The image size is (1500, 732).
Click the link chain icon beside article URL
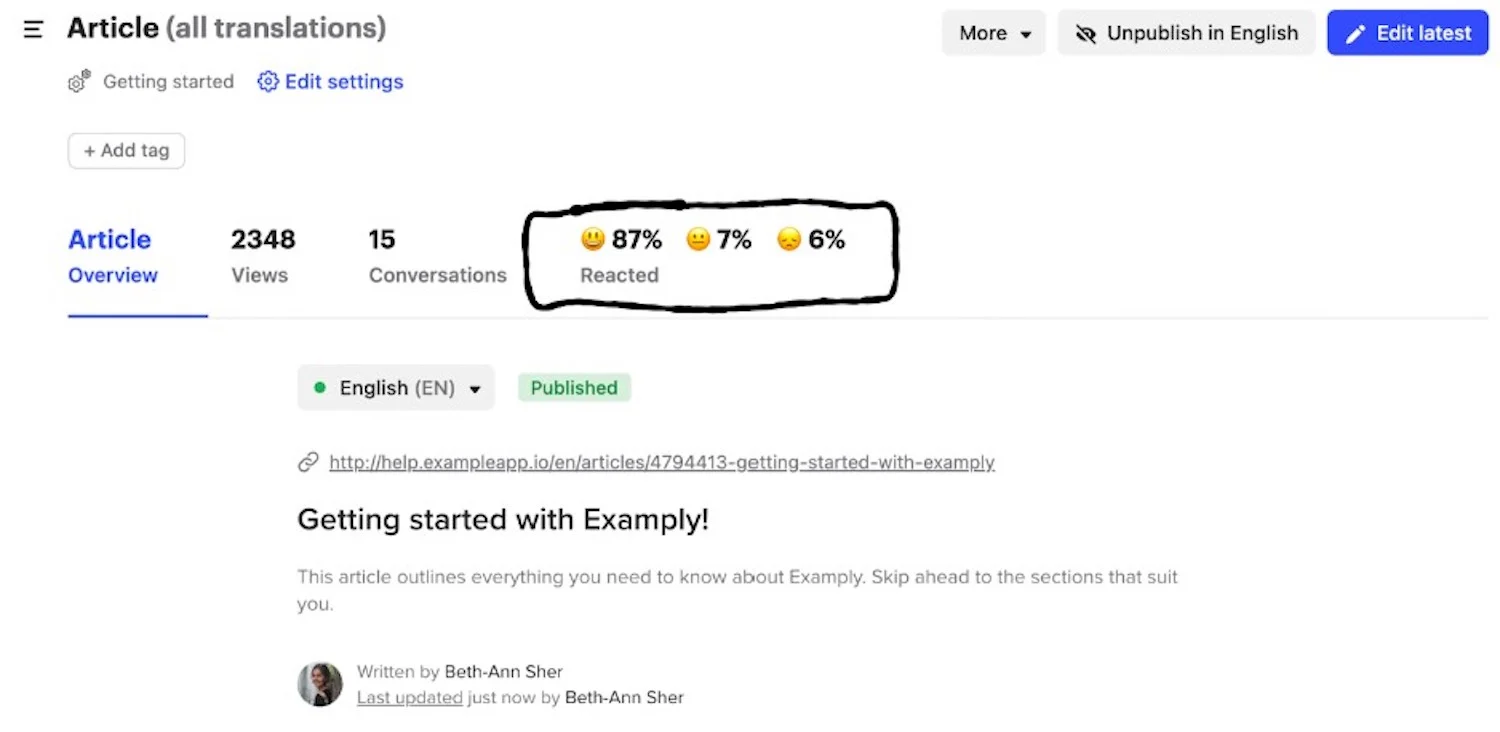pos(309,463)
